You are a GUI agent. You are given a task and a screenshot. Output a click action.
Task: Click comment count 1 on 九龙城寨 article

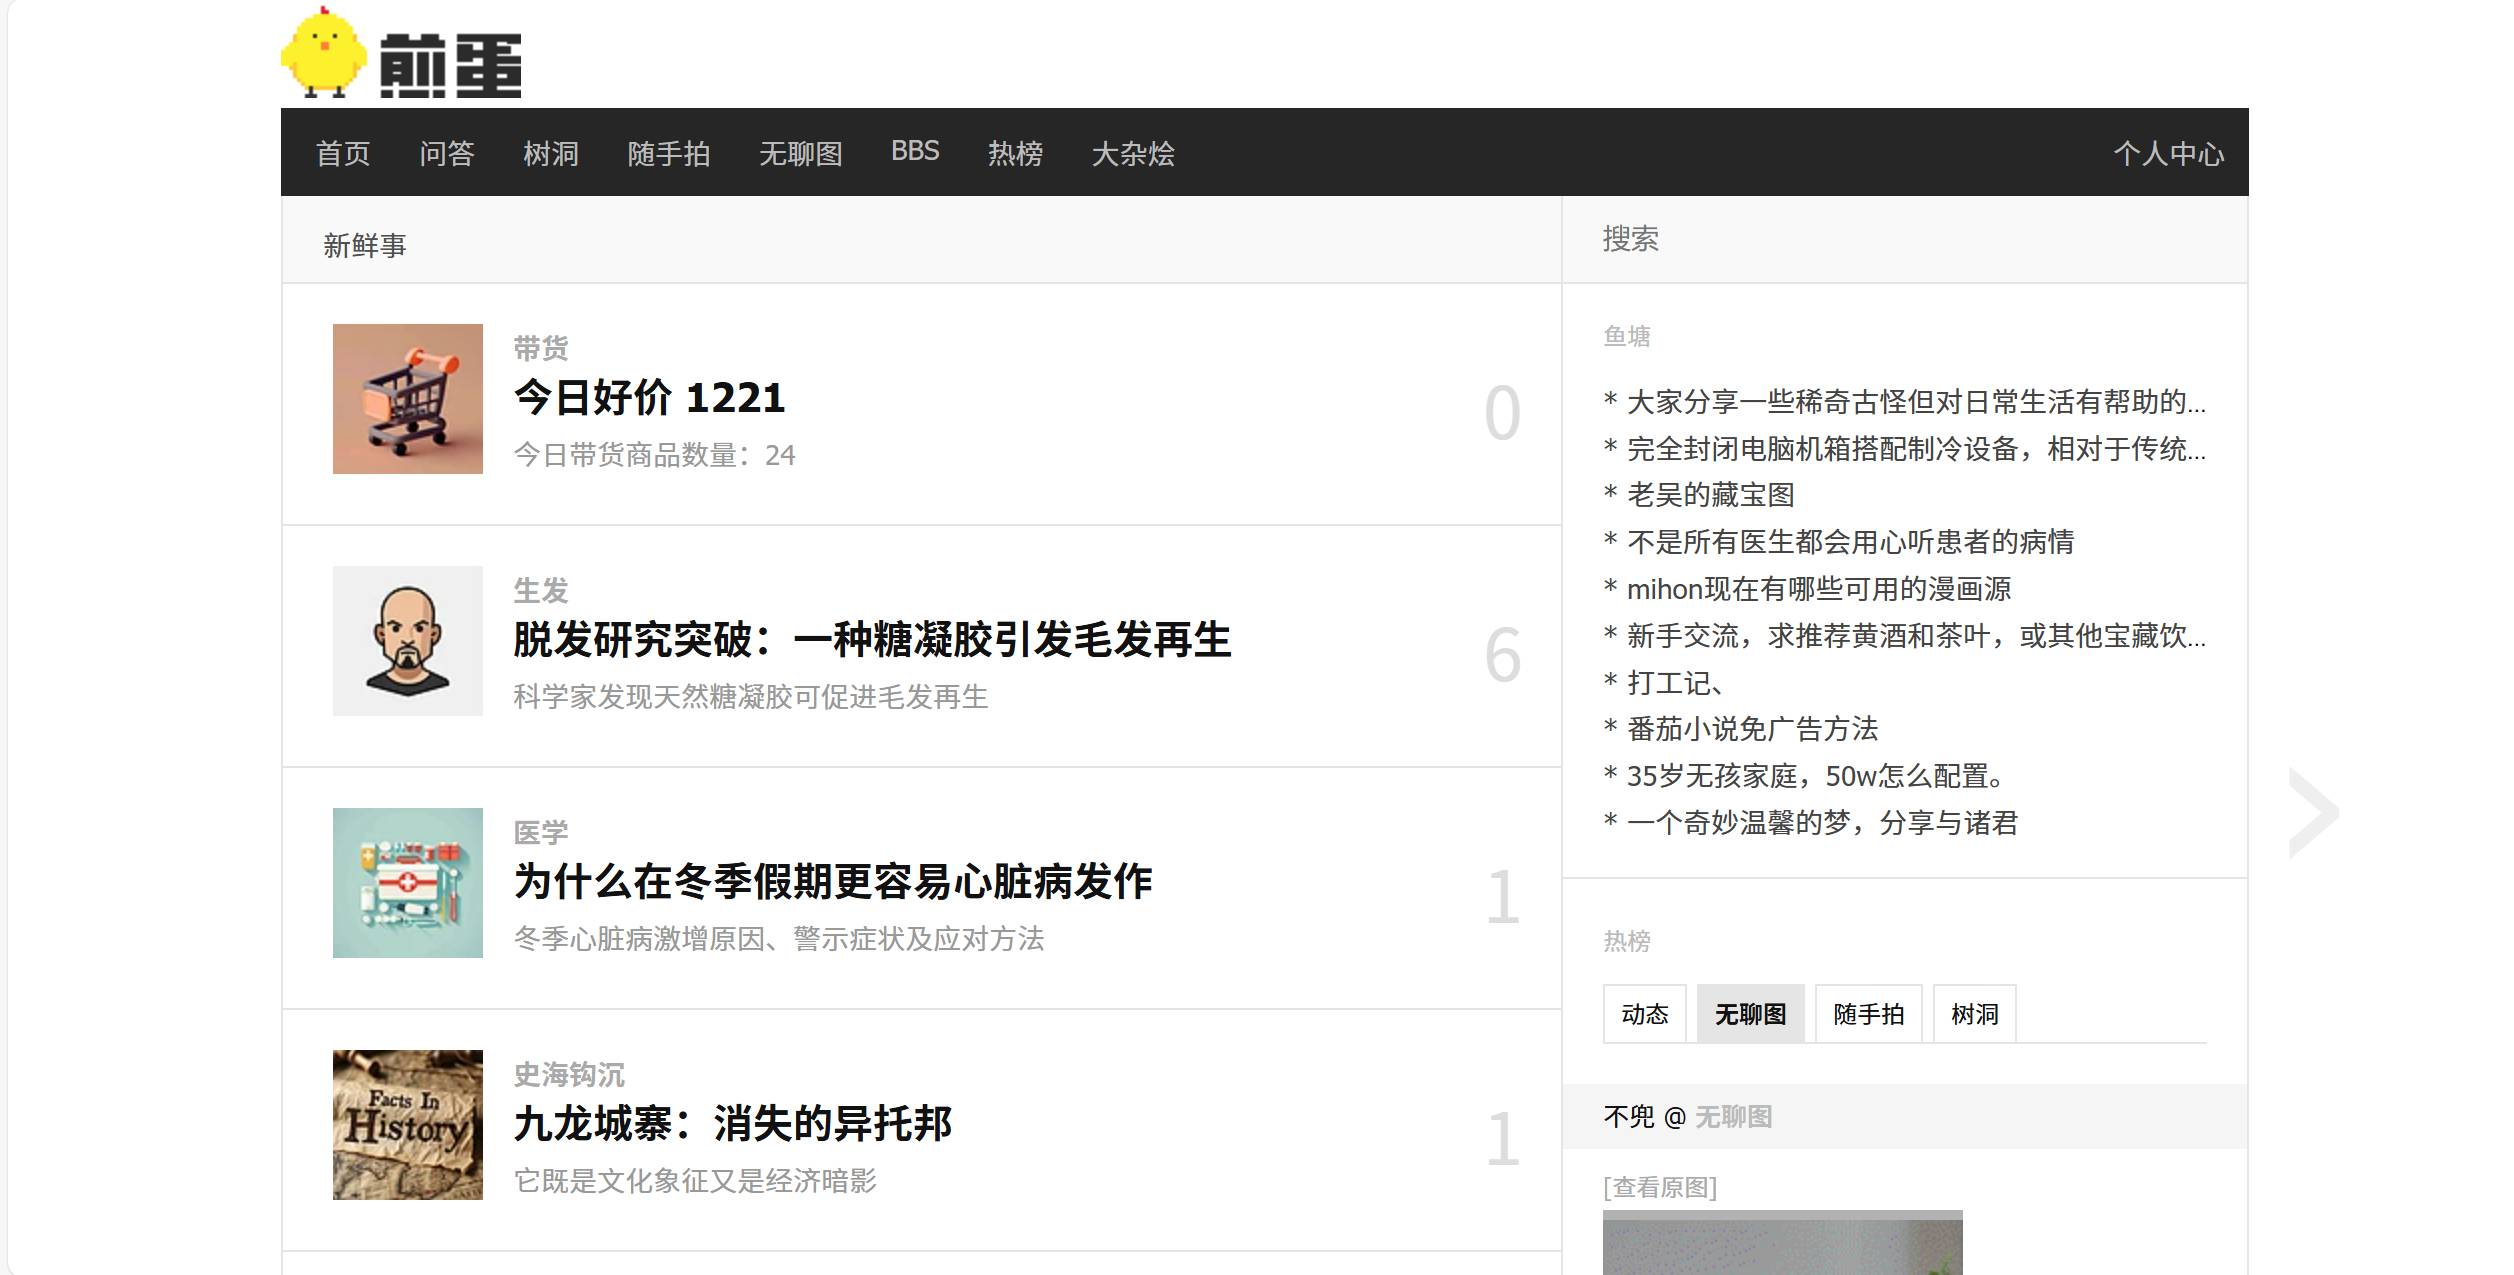pos(1502,1139)
